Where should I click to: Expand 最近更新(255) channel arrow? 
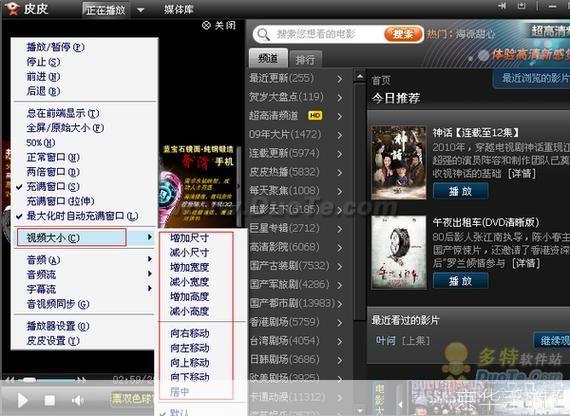coord(340,79)
